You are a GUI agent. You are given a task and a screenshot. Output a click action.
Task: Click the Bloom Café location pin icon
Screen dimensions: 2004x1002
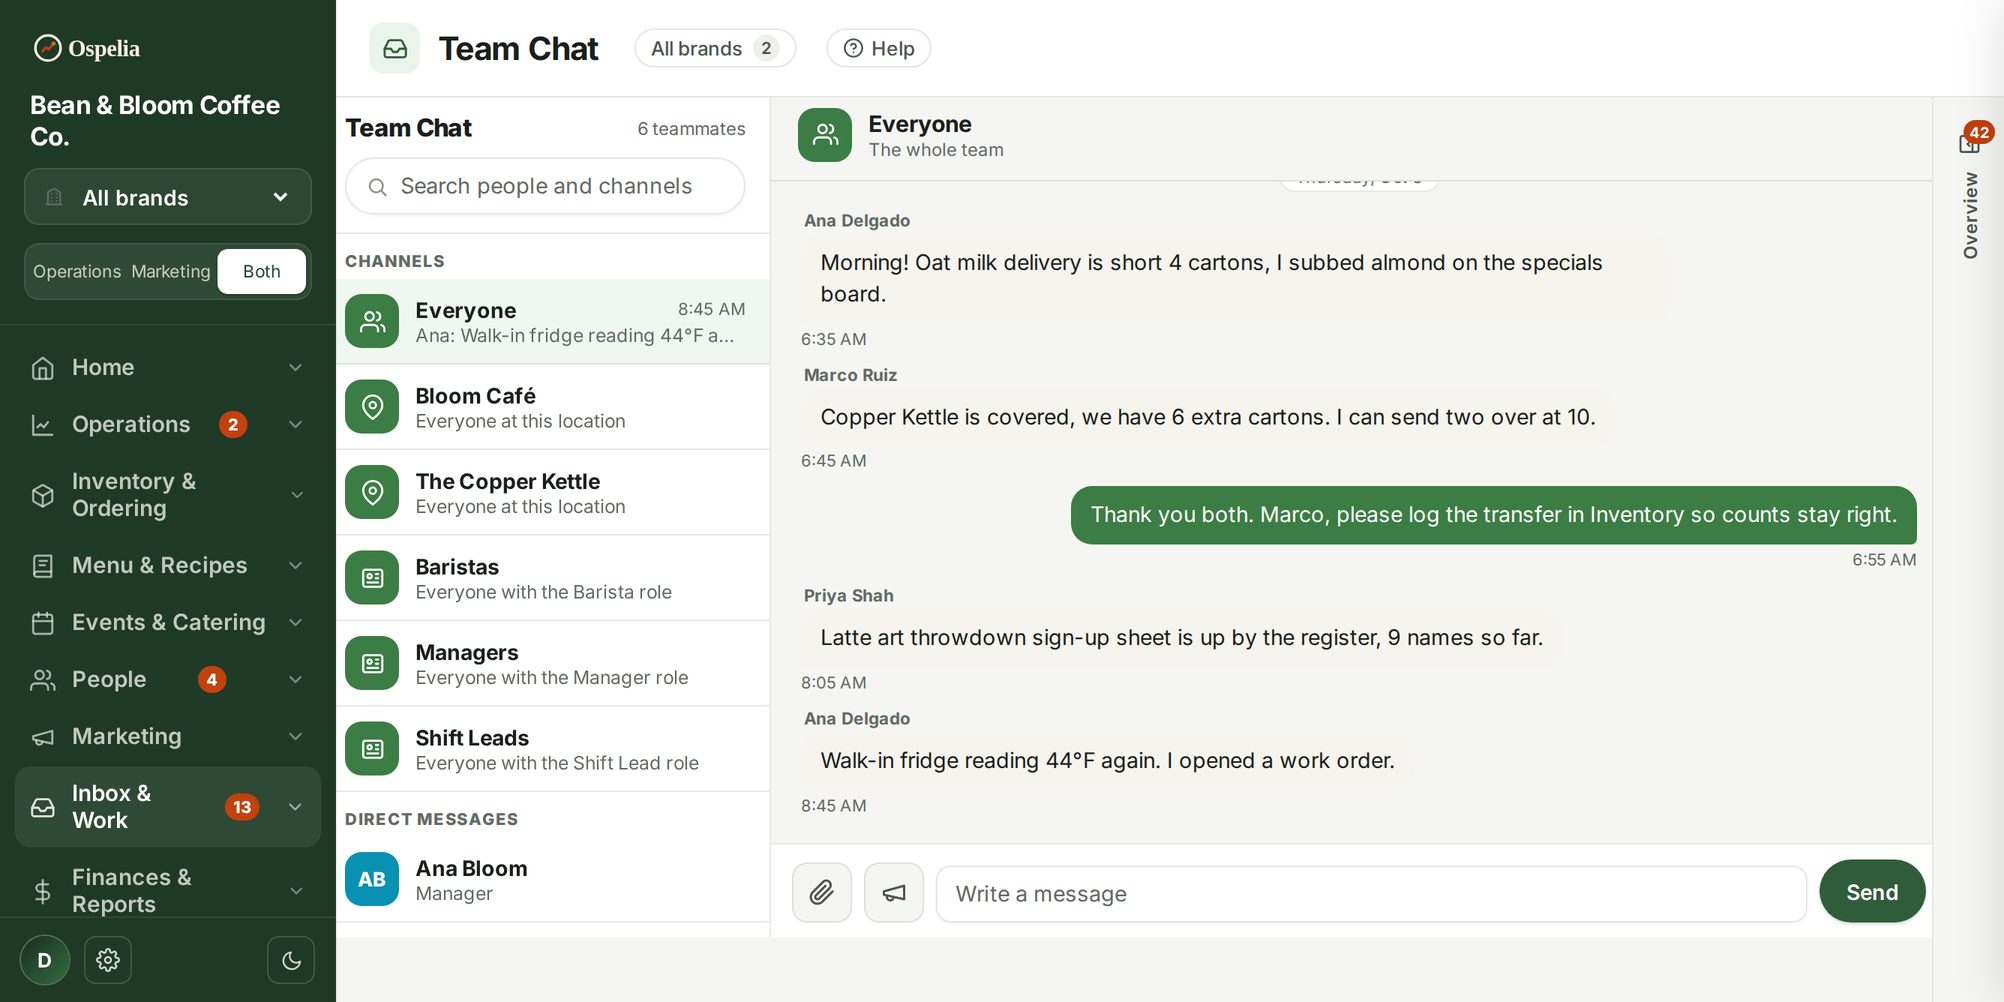pyautogui.click(x=372, y=407)
